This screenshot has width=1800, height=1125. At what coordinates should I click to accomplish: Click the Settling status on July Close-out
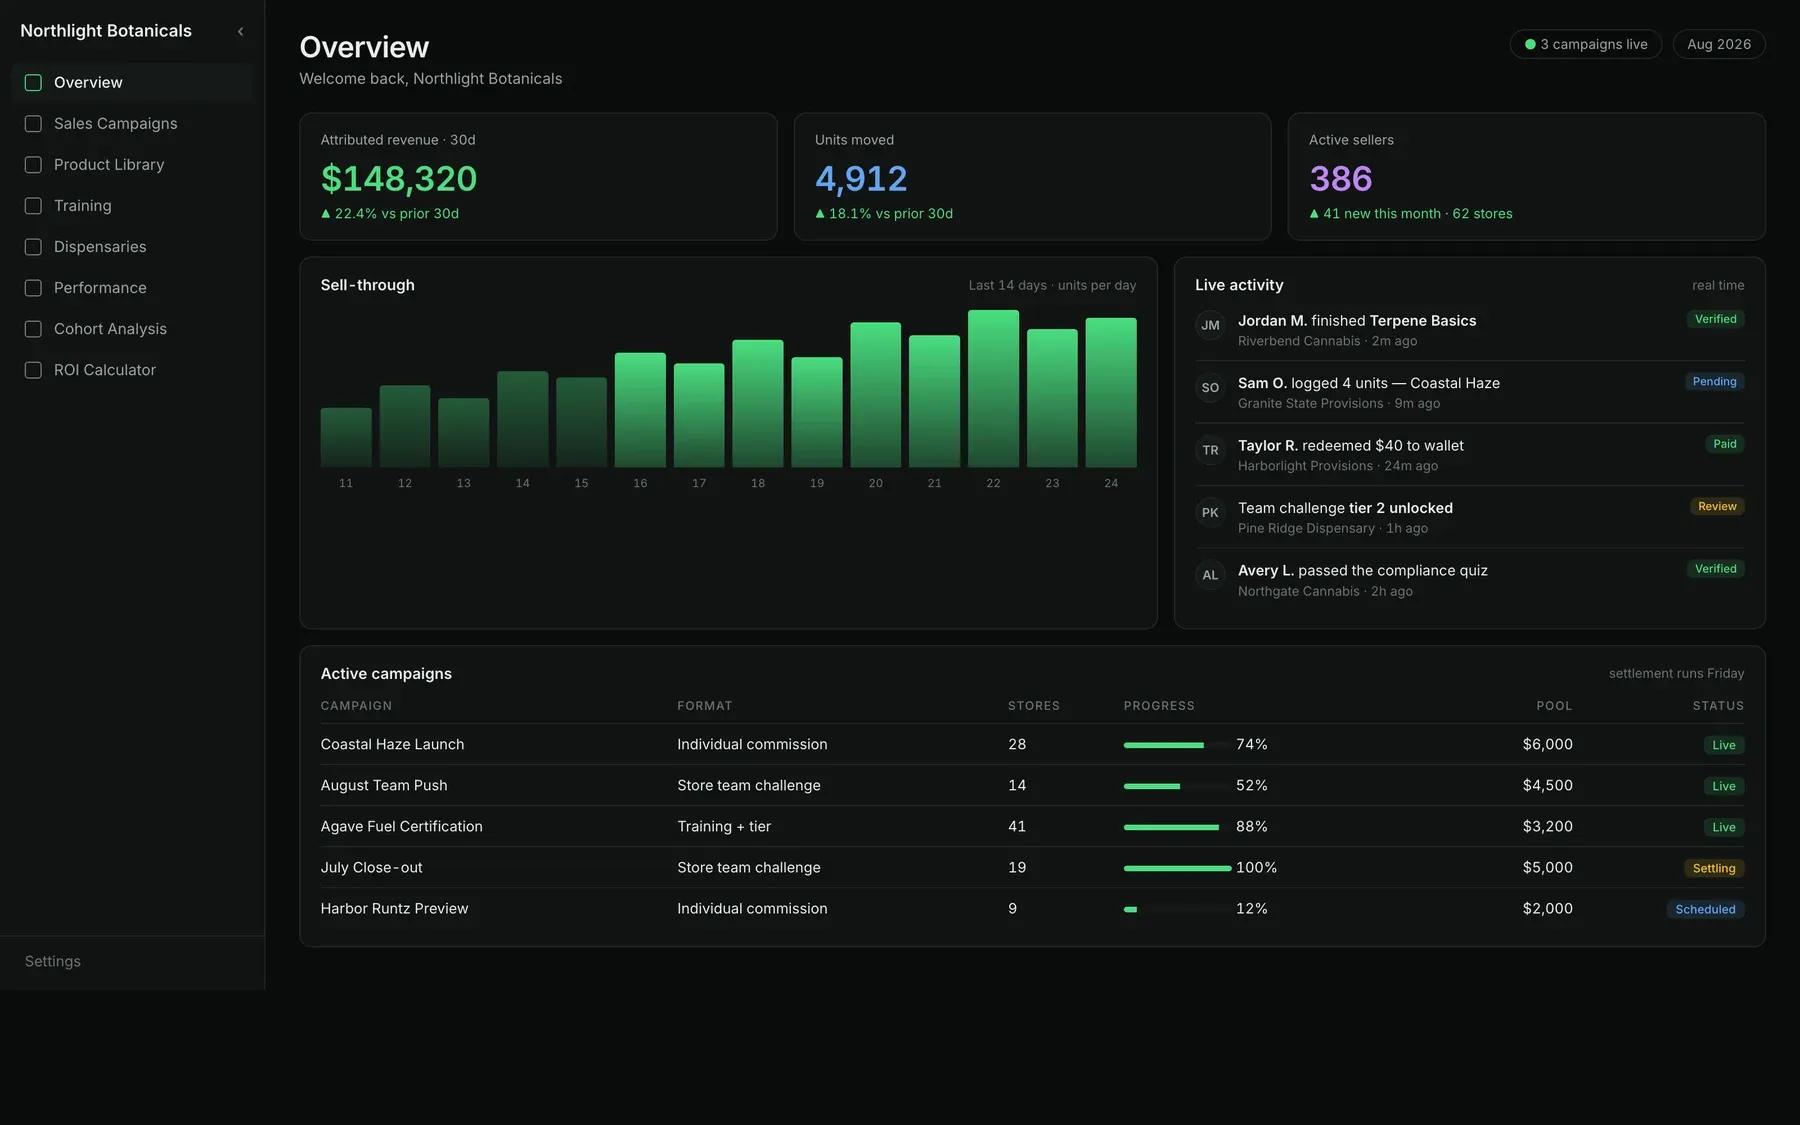tap(1714, 868)
